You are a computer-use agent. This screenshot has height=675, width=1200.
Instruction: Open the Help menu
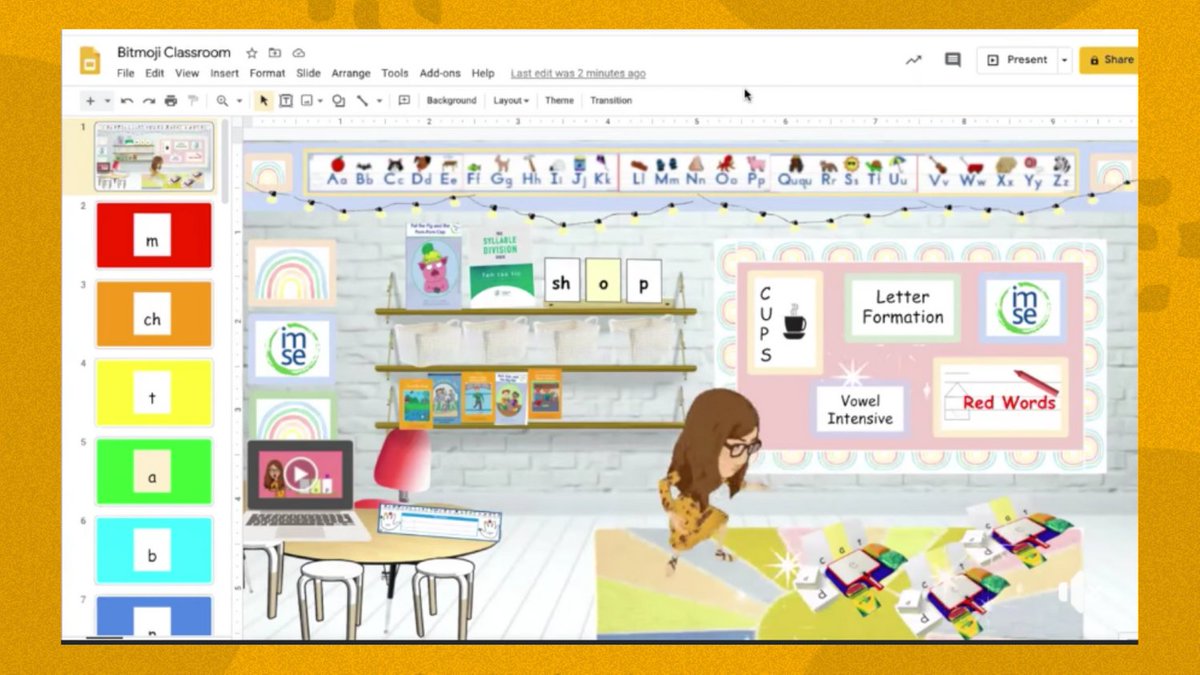click(x=483, y=74)
